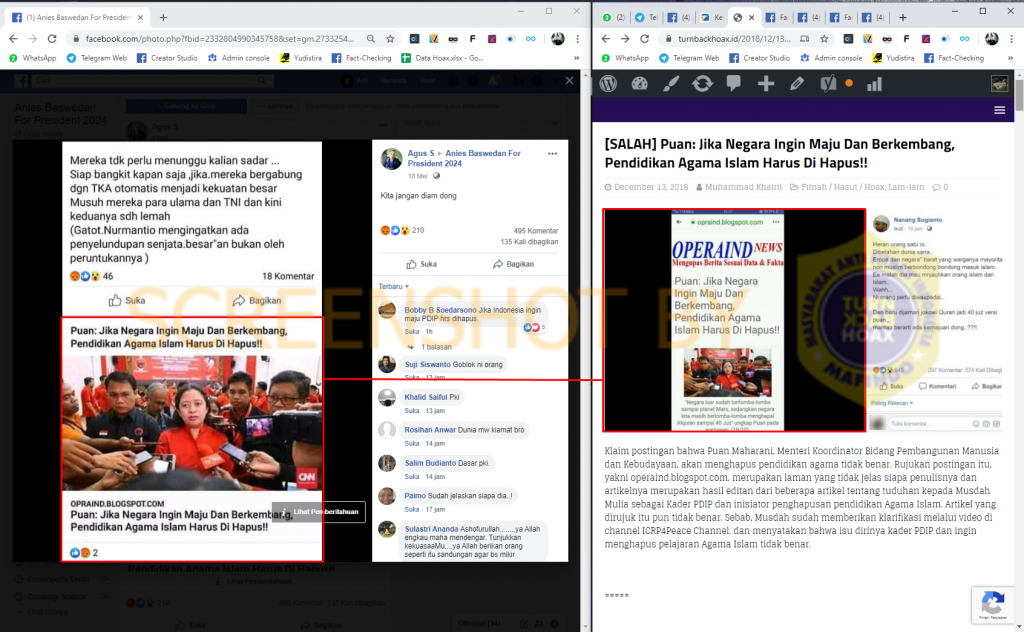Click the WordPress logo in the admin bar

click(x=608, y=84)
